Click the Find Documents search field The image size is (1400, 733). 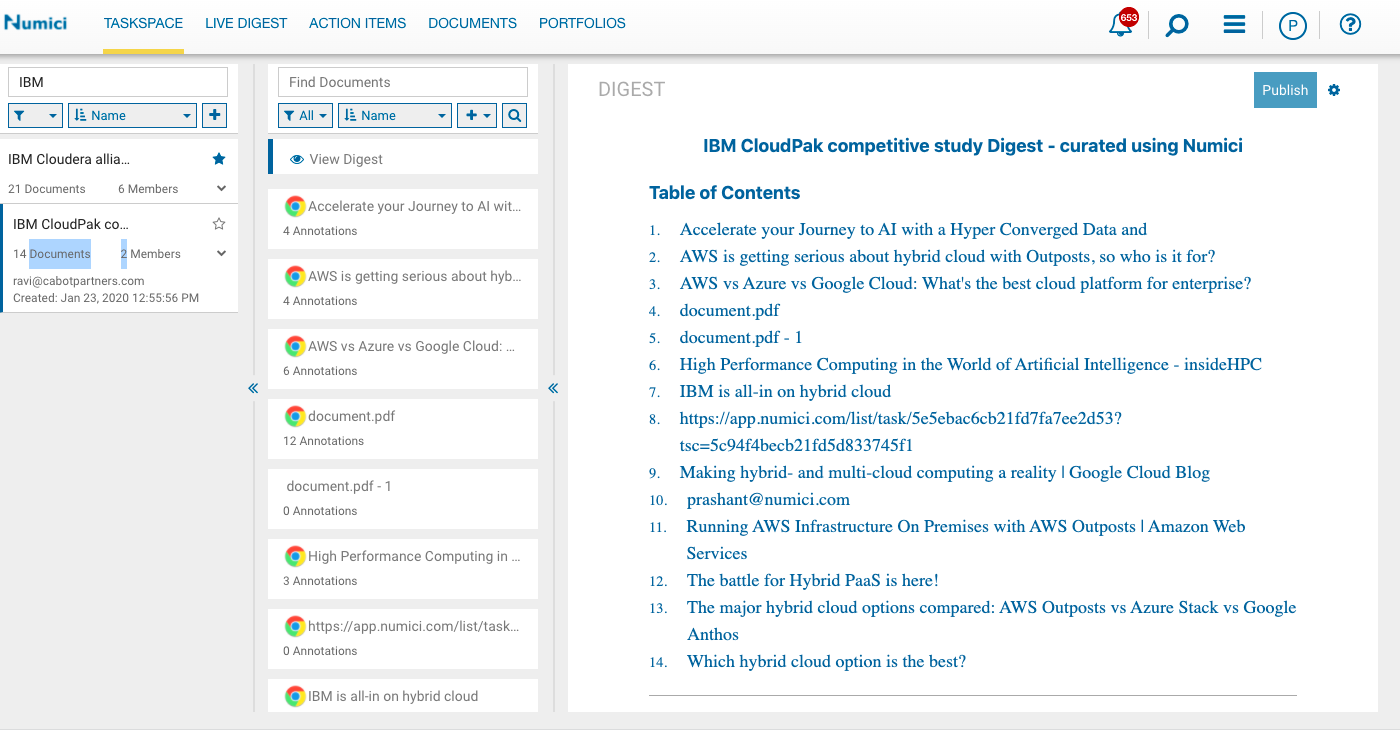[403, 82]
